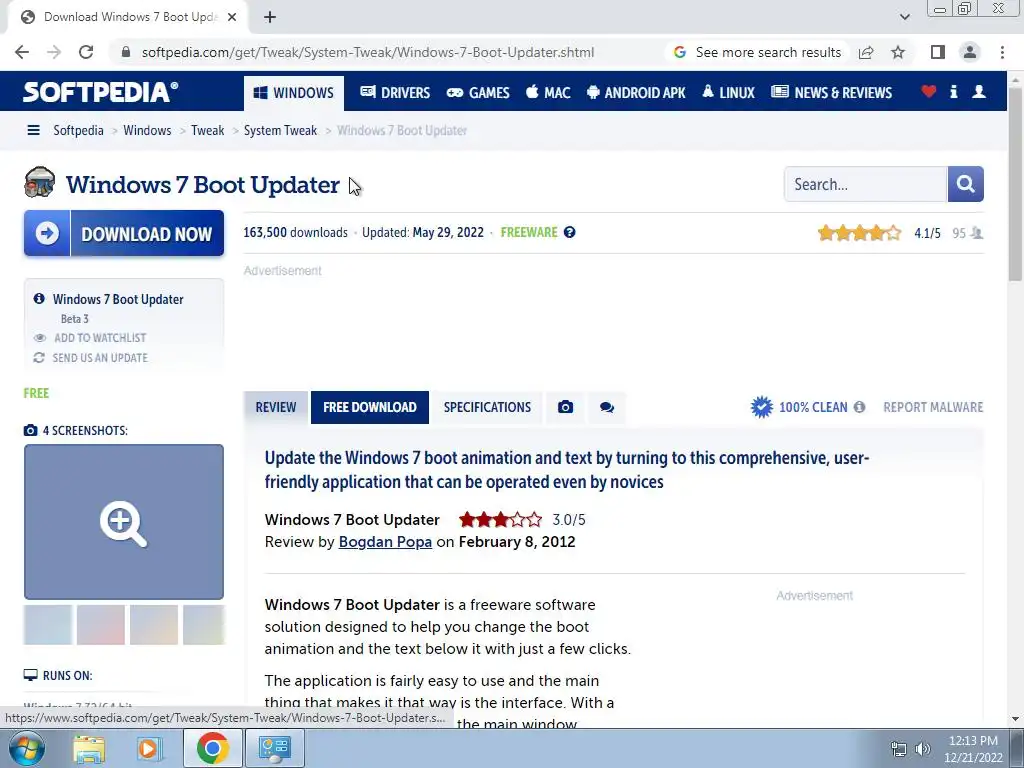The width and height of the screenshot is (1024, 768).
Task: Open the Android APK section
Action: pos(636,93)
